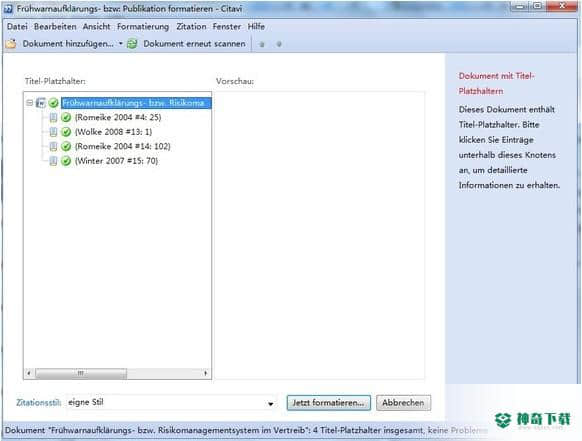This screenshot has height=441, width=582.
Task: Click the horizontal scrollbar thumb in placeholder tree
Action: click(81, 373)
